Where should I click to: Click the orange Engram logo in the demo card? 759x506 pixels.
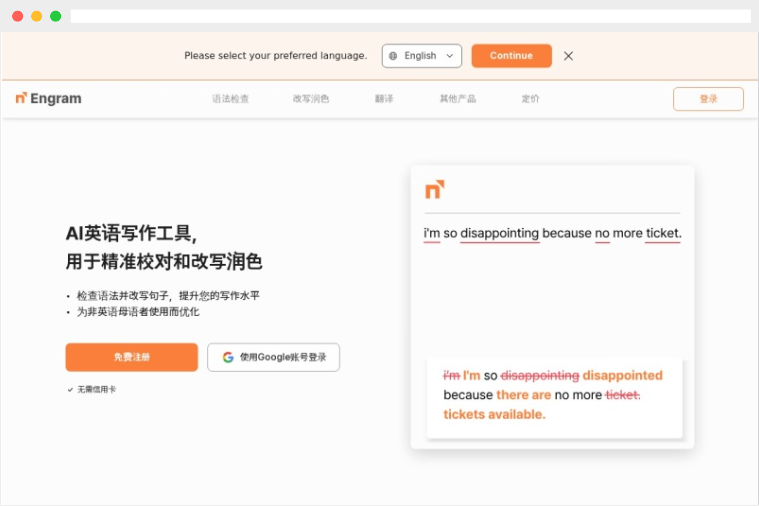click(x=435, y=189)
